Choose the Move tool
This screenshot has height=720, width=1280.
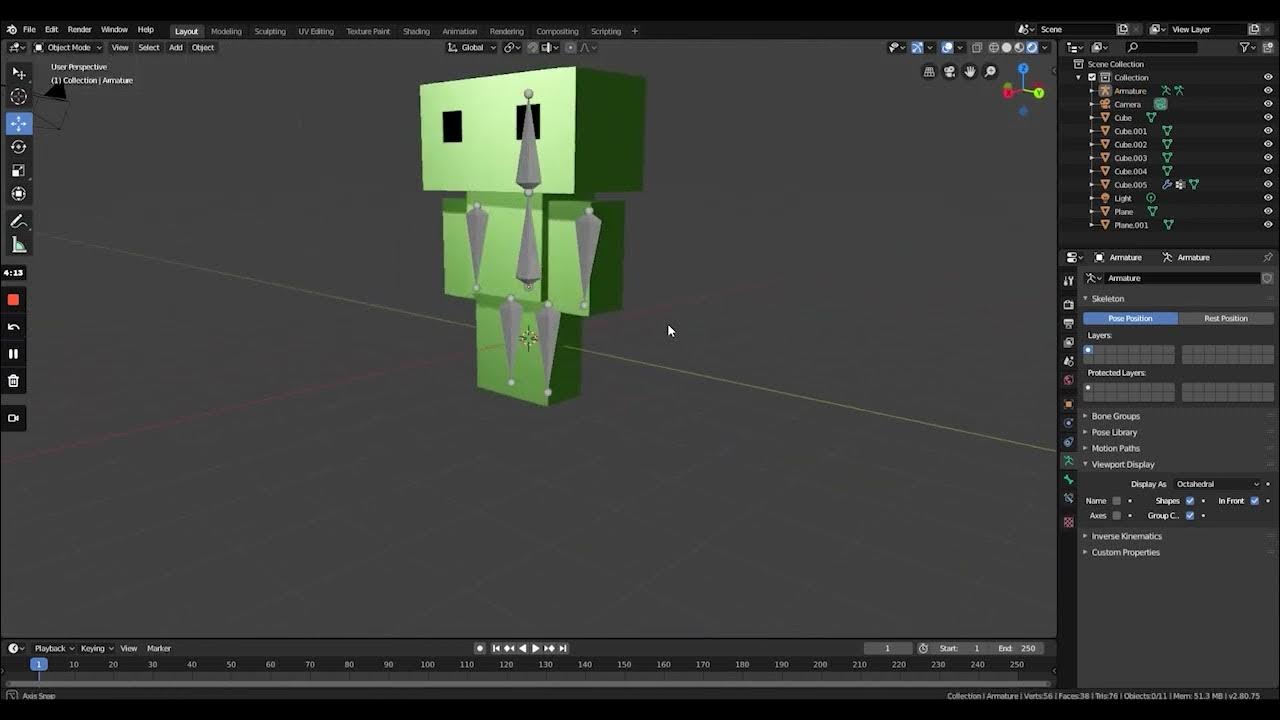pos(18,123)
